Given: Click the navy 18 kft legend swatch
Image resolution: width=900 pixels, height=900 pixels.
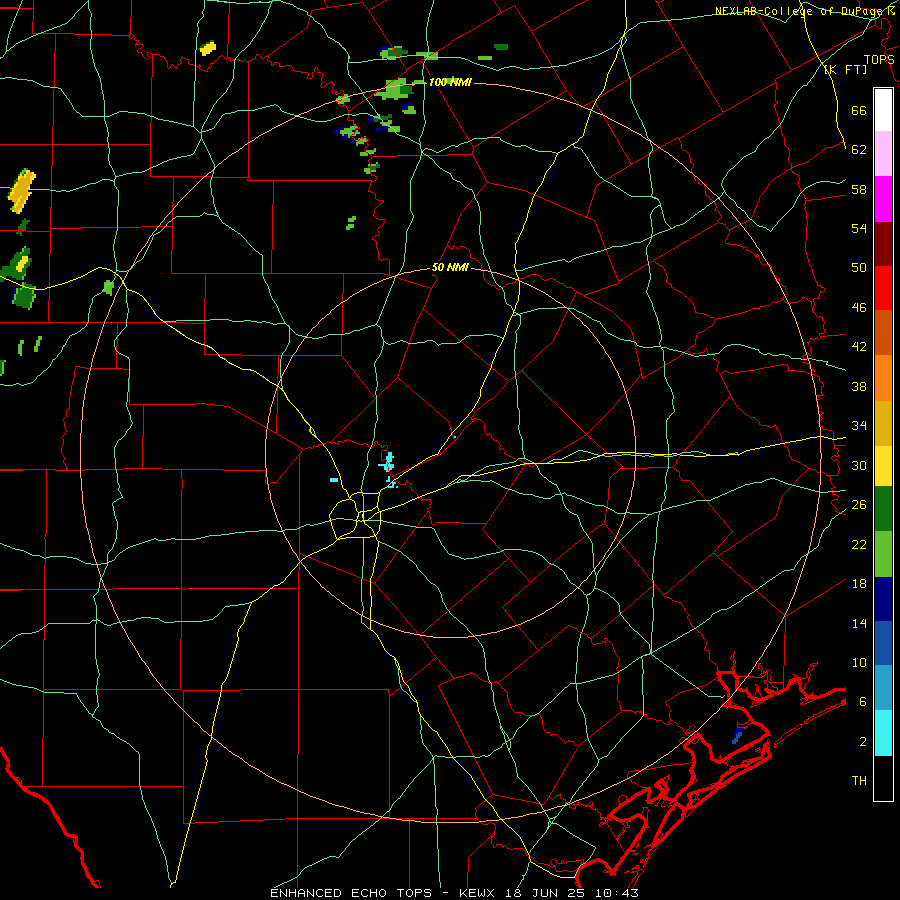Looking at the screenshot, I should [x=883, y=599].
